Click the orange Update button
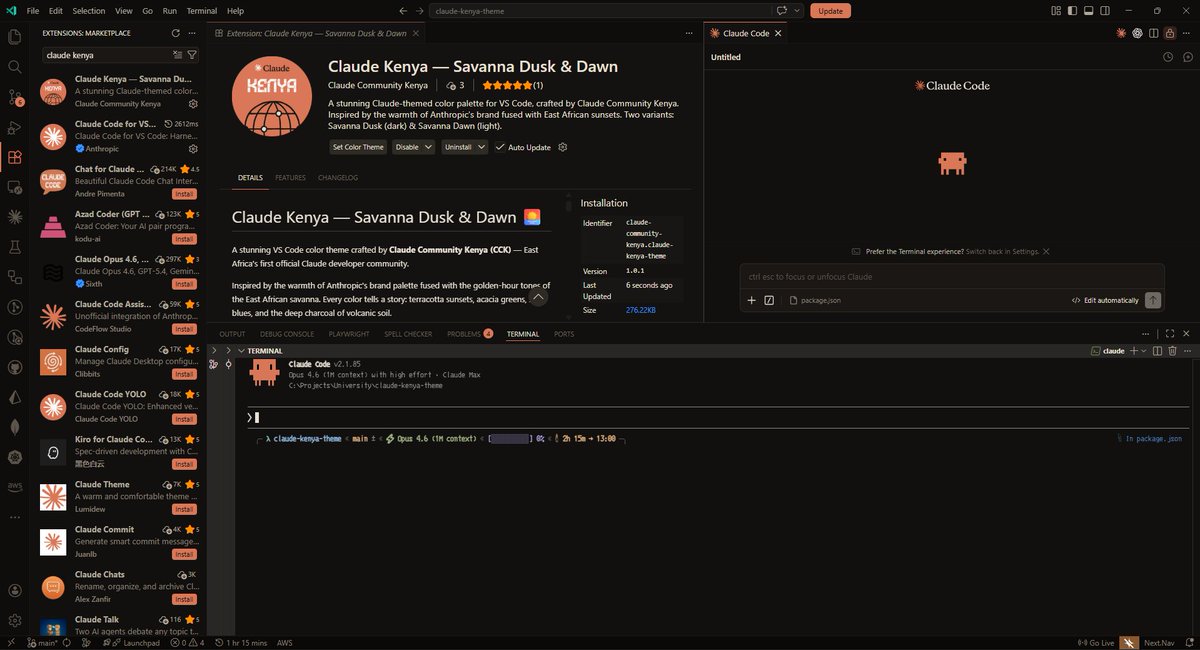Image resolution: width=1200 pixels, height=650 pixels. pos(830,11)
